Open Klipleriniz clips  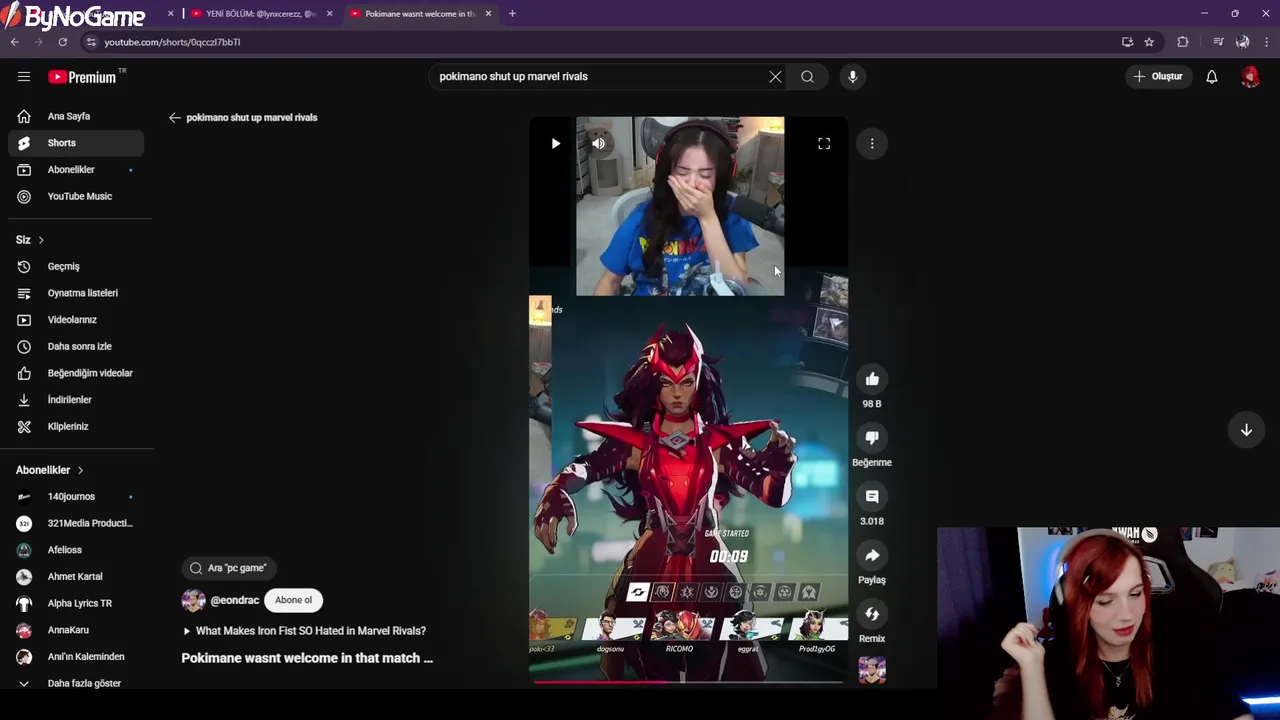[76, 426]
